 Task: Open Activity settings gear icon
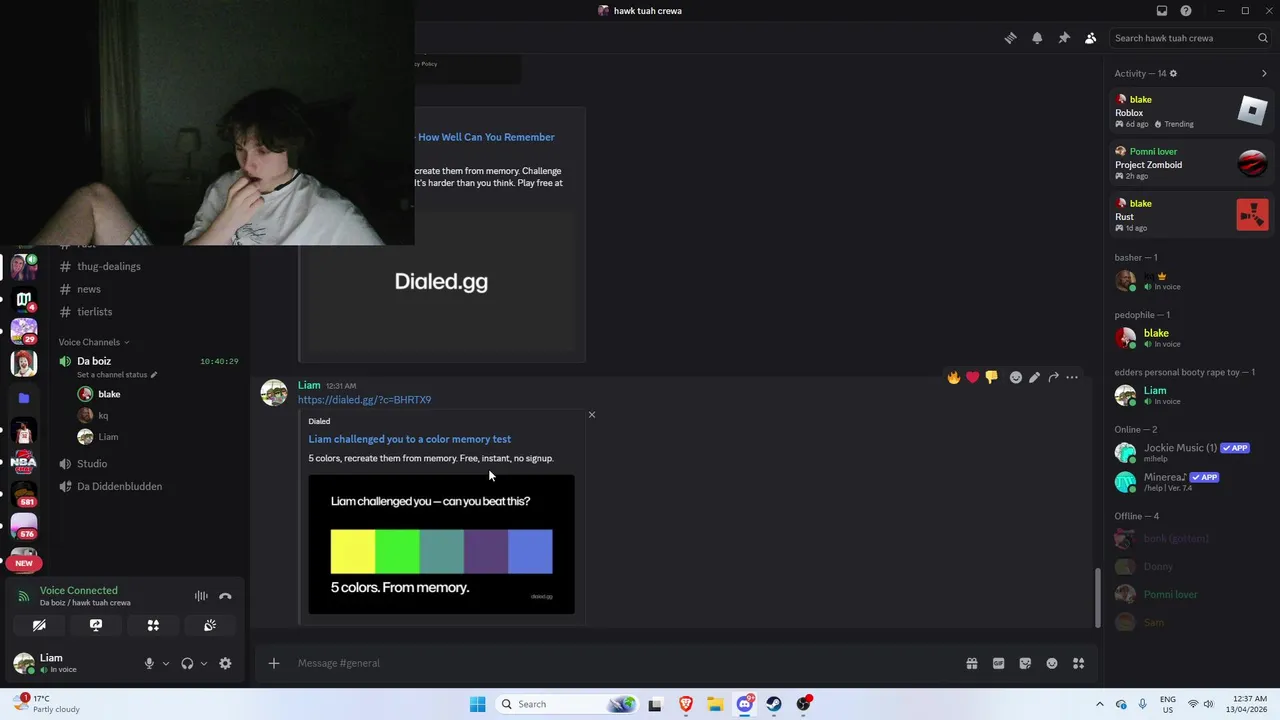point(1174,73)
